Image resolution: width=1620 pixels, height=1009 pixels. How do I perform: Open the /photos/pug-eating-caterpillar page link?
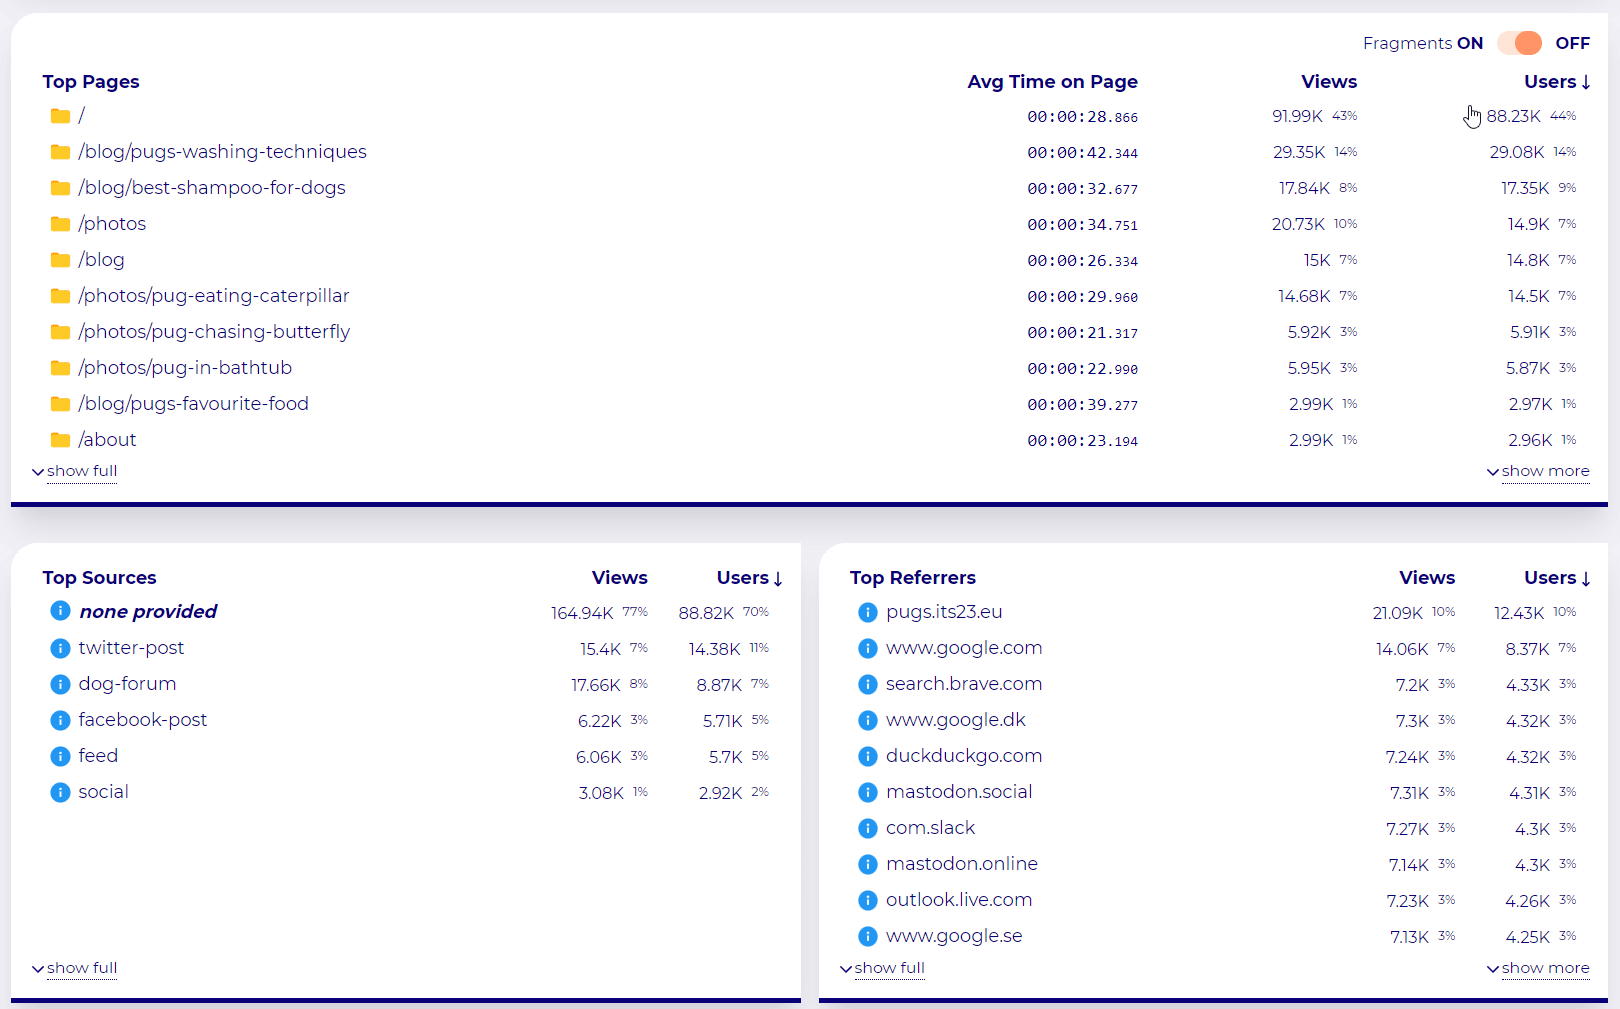pos(214,296)
